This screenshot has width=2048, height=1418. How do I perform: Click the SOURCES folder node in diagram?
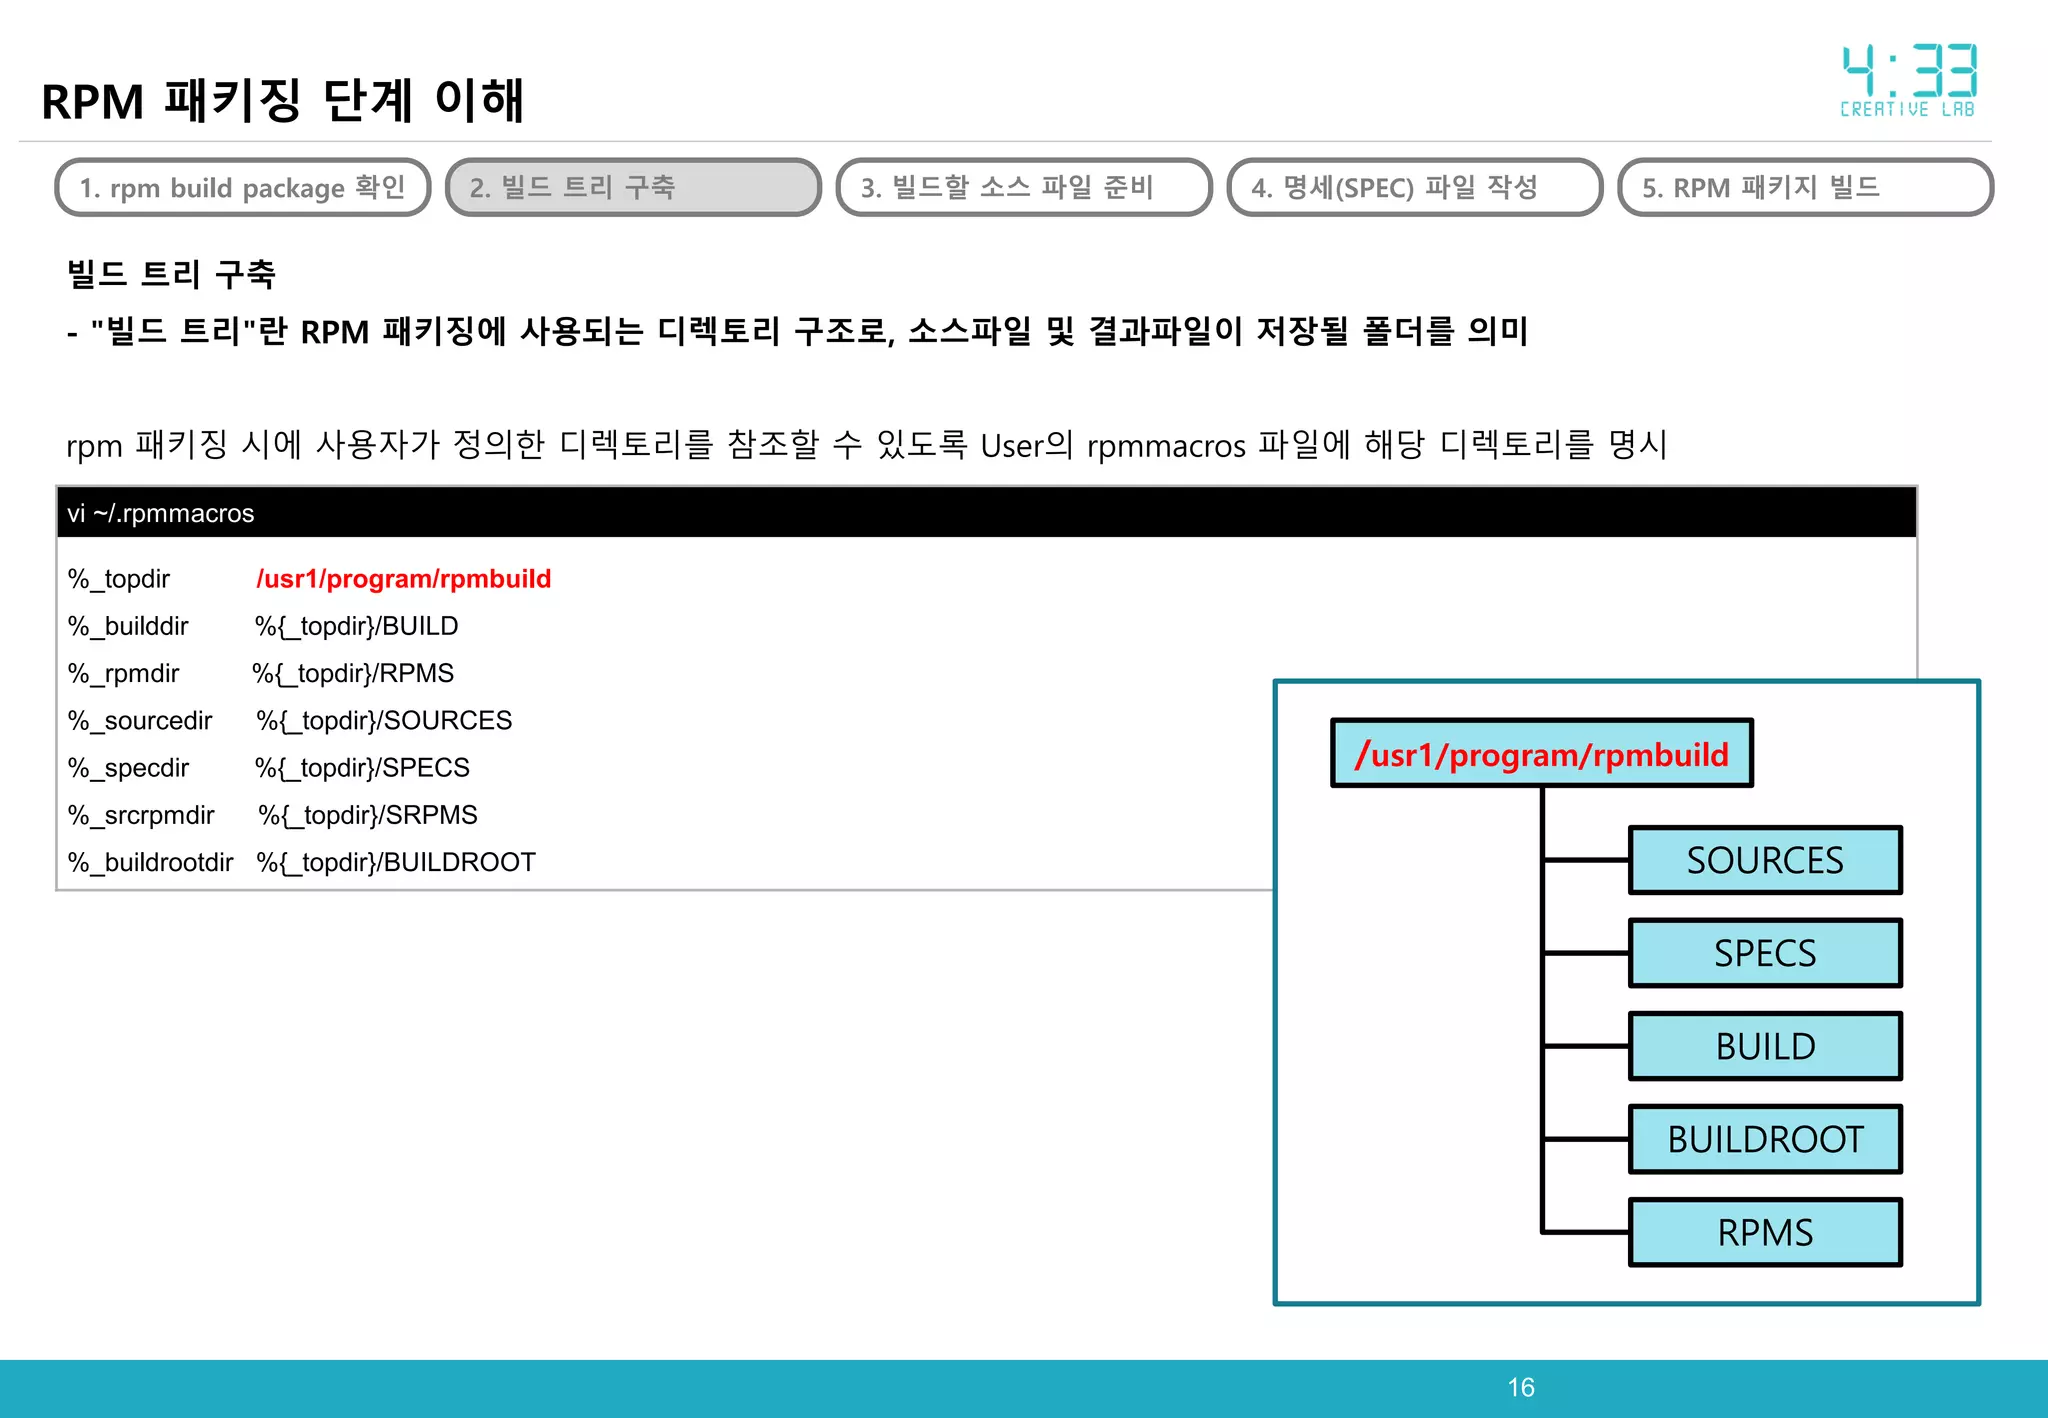[x=1765, y=860]
